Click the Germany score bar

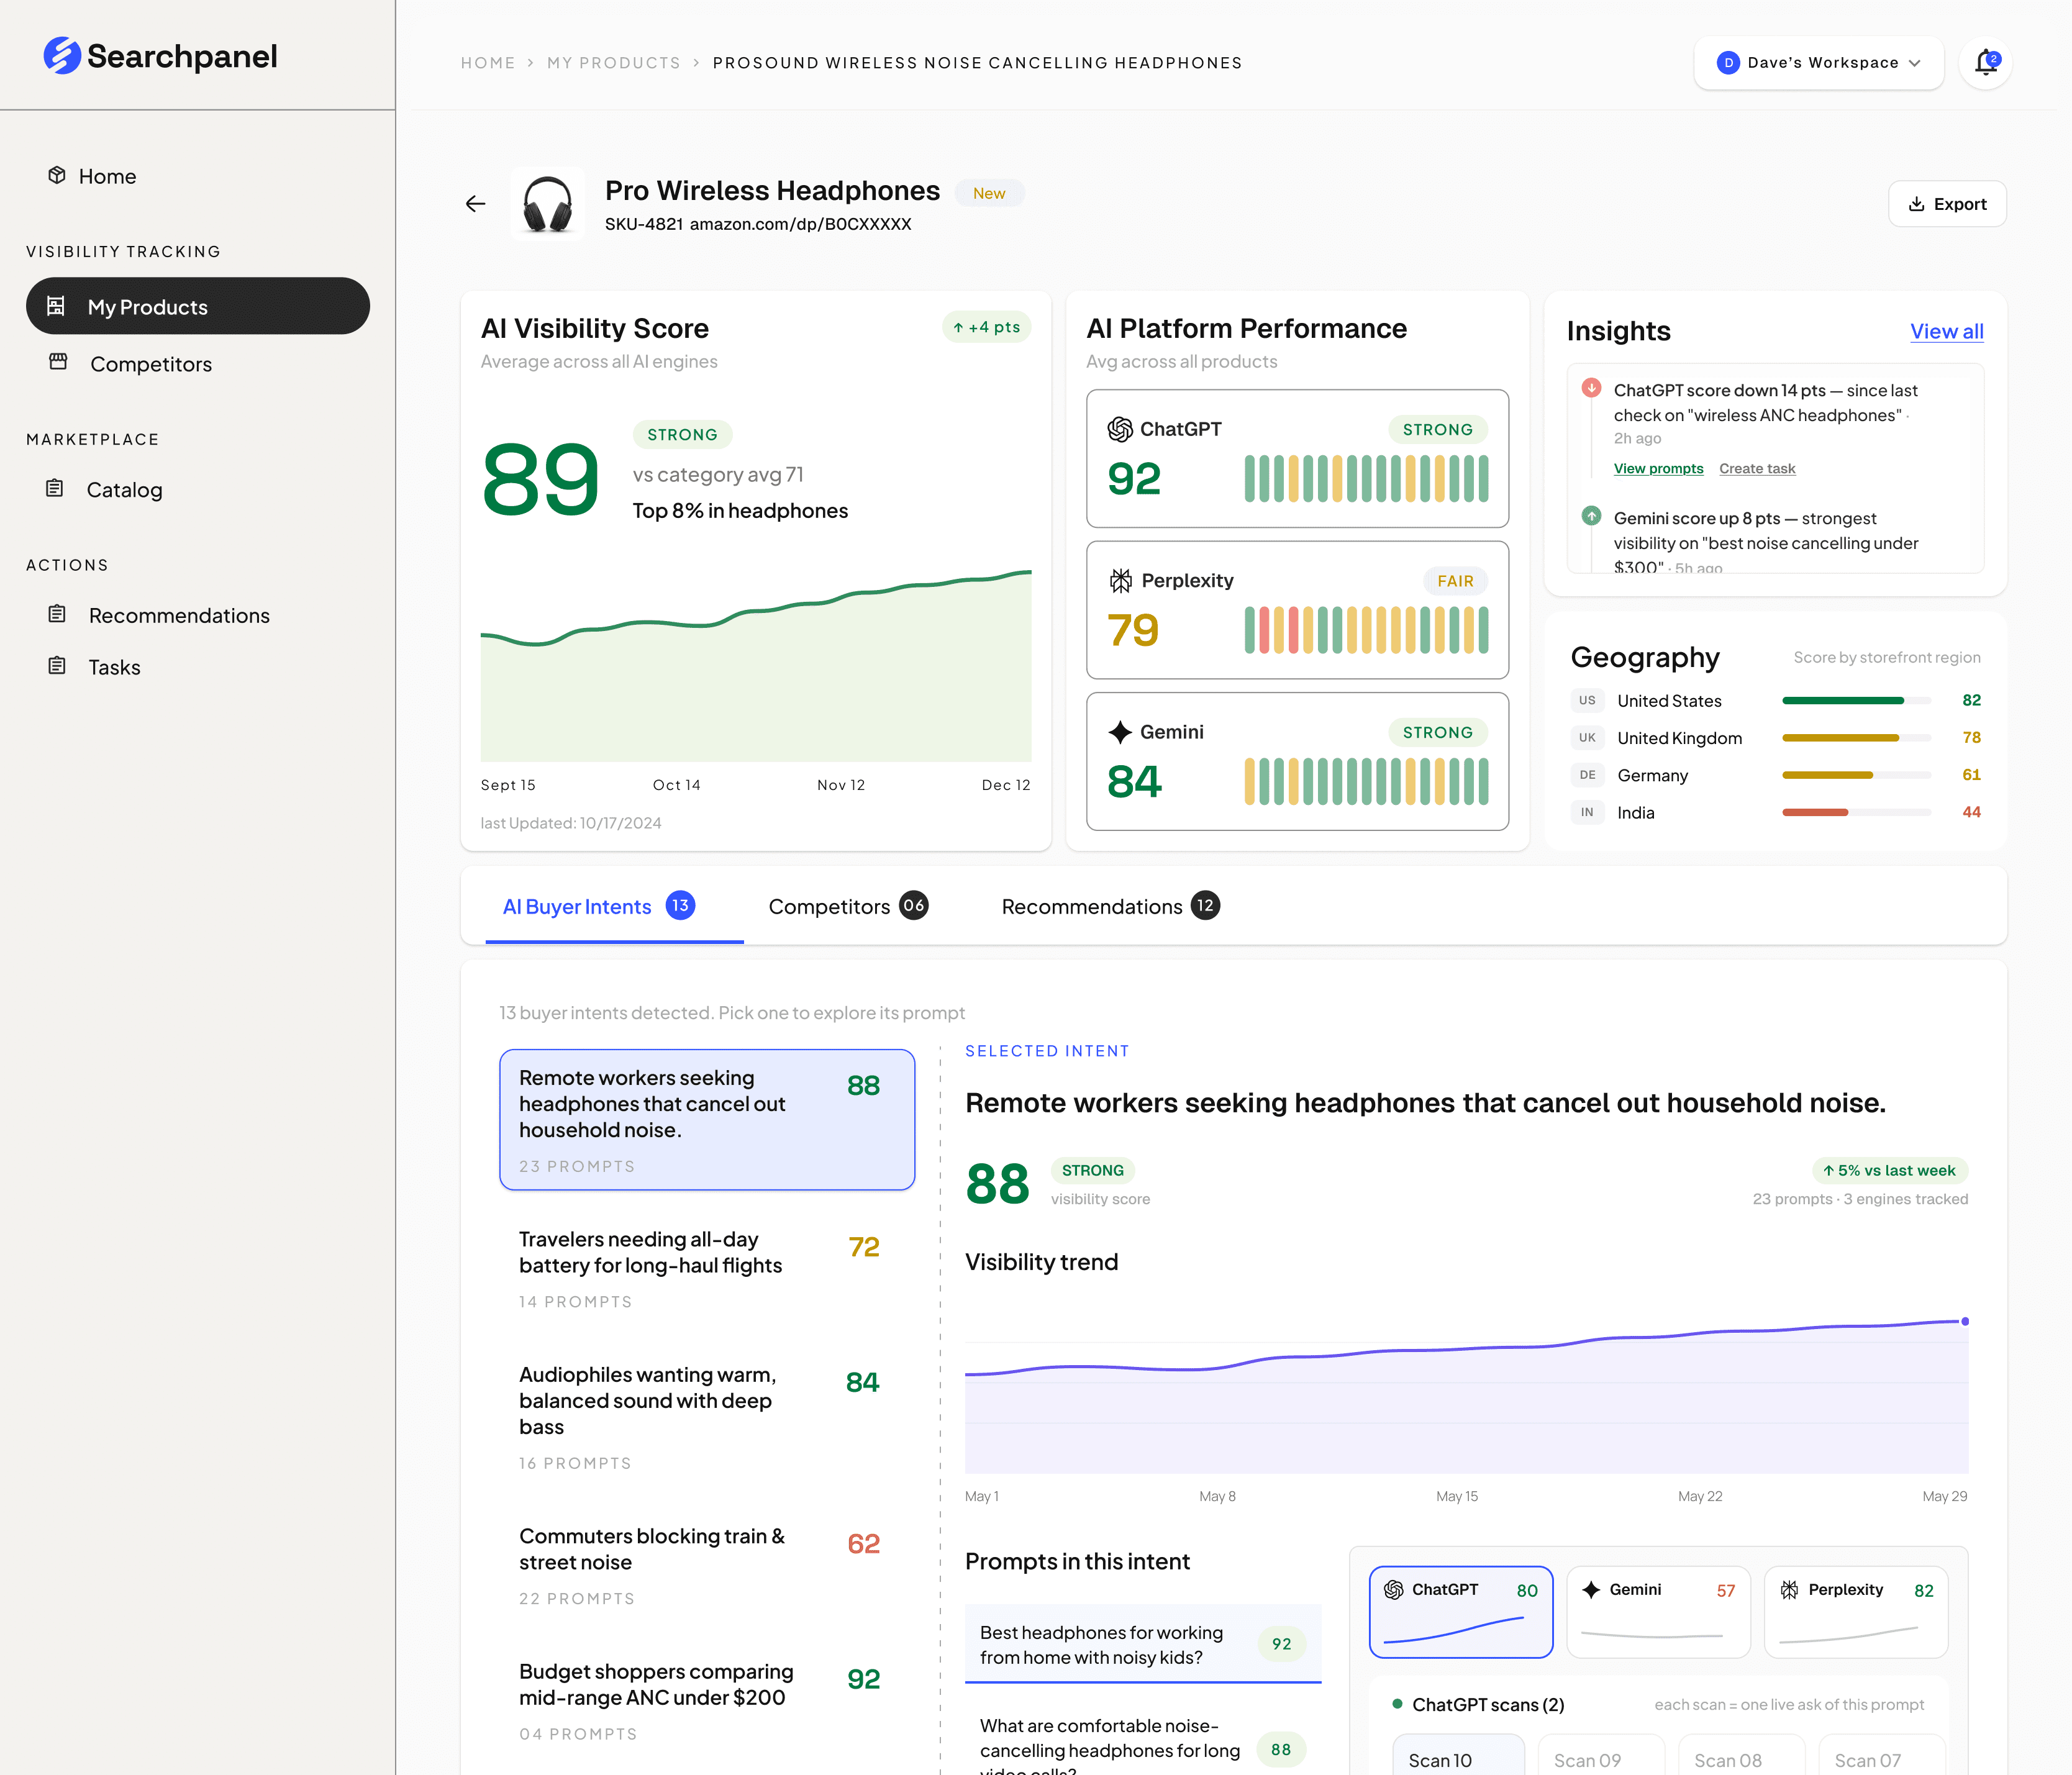pyautogui.click(x=1856, y=775)
